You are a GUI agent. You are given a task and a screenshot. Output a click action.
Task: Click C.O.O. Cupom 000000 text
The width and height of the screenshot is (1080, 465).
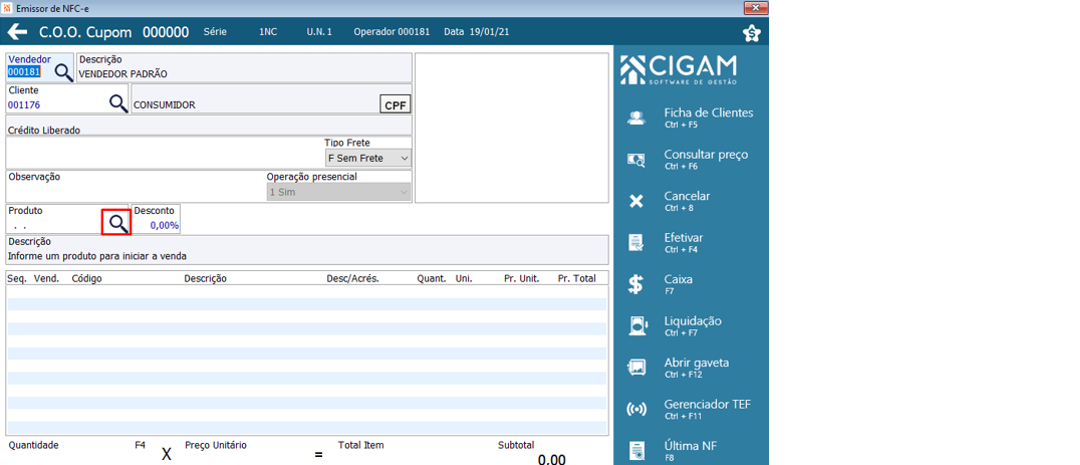click(x=114, y=32)
